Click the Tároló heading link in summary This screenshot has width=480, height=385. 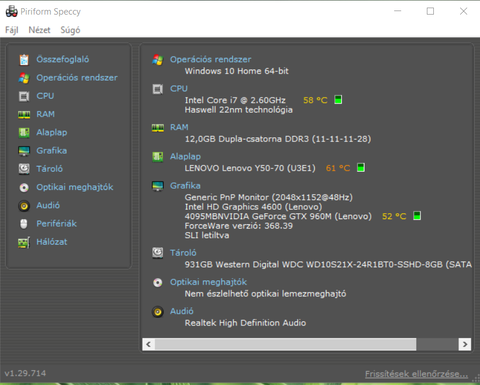coord(183,253)
